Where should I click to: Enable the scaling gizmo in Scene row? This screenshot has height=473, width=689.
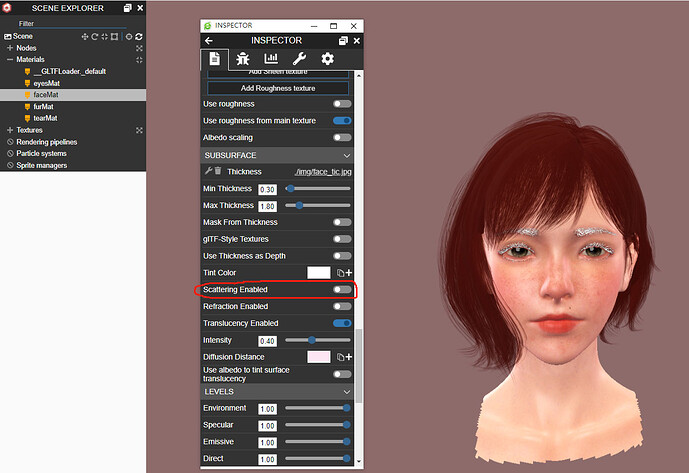coord(105,36)
